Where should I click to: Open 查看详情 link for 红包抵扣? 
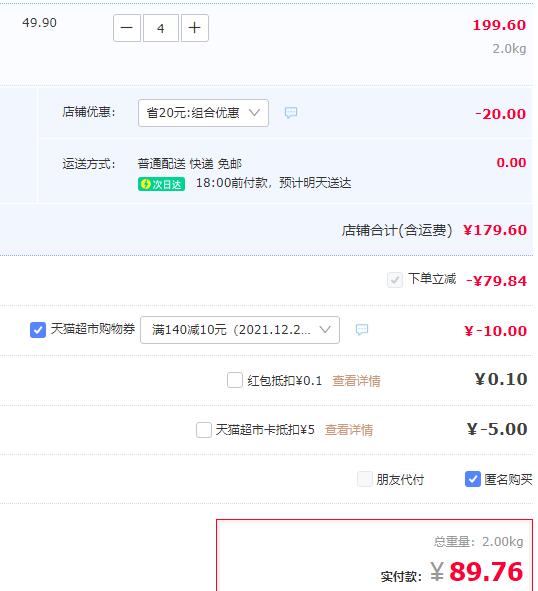[356, 381]
